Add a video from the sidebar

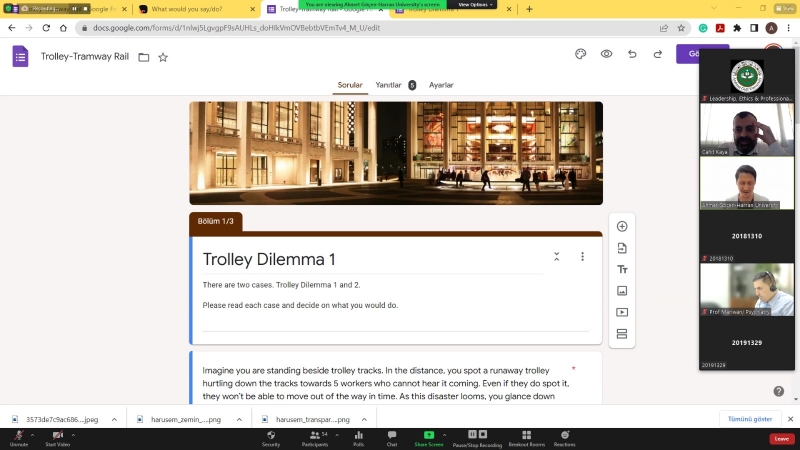tap(622, 312)
